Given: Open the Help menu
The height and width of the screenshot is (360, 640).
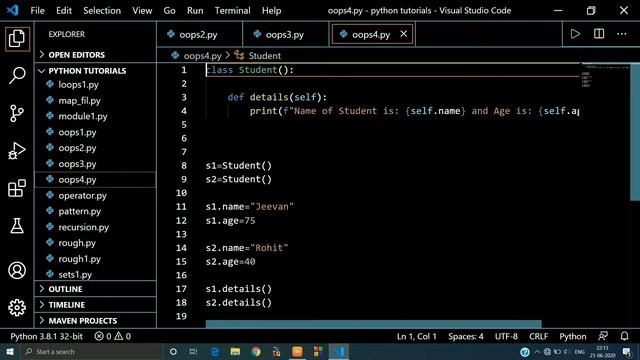Looking at the screenshot, I should 271,10.
